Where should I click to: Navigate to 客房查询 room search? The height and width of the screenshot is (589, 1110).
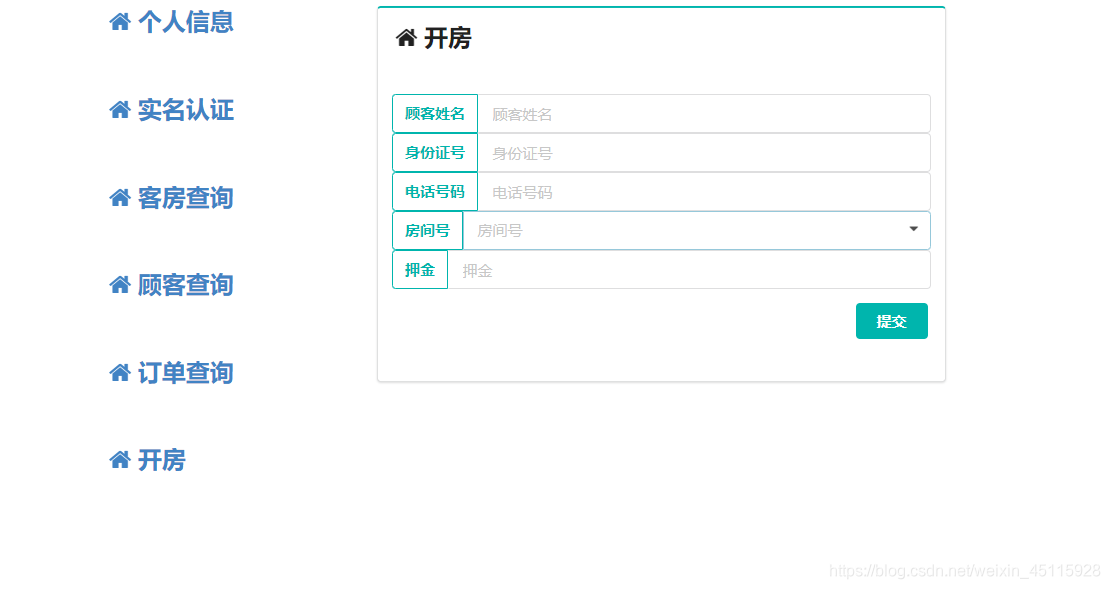(x=185, y=198)
